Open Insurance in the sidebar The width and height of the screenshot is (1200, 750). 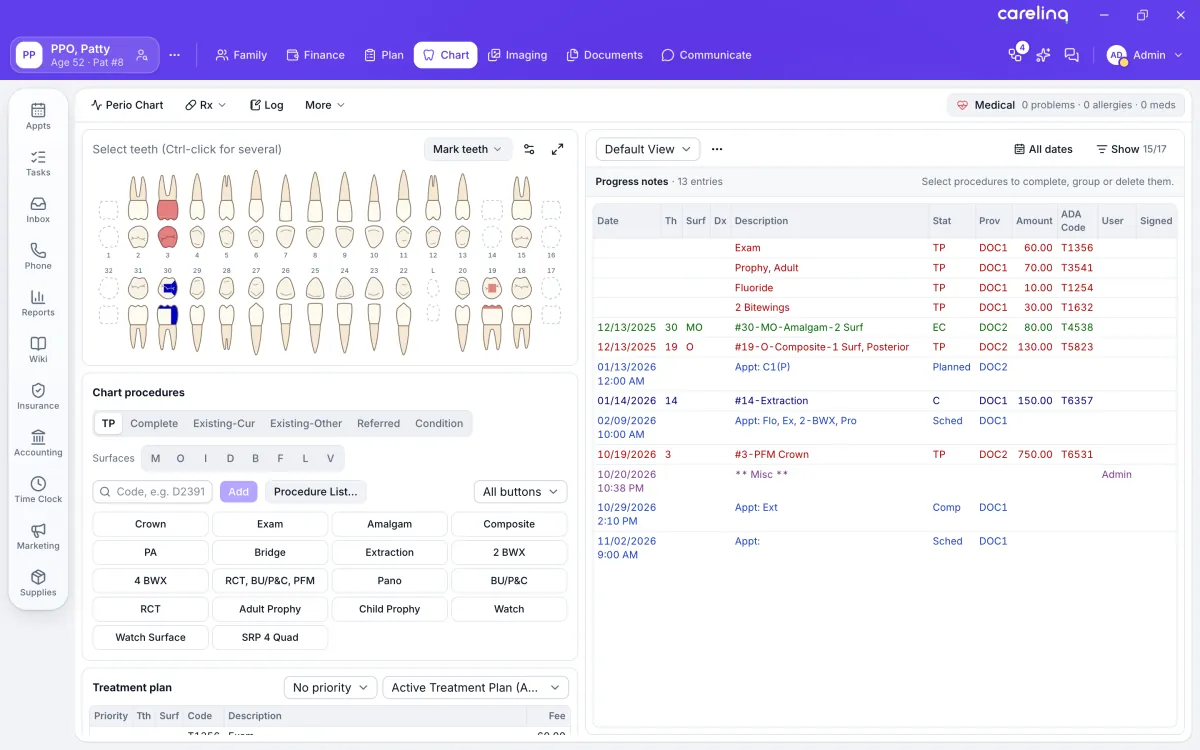coord(38,396)
